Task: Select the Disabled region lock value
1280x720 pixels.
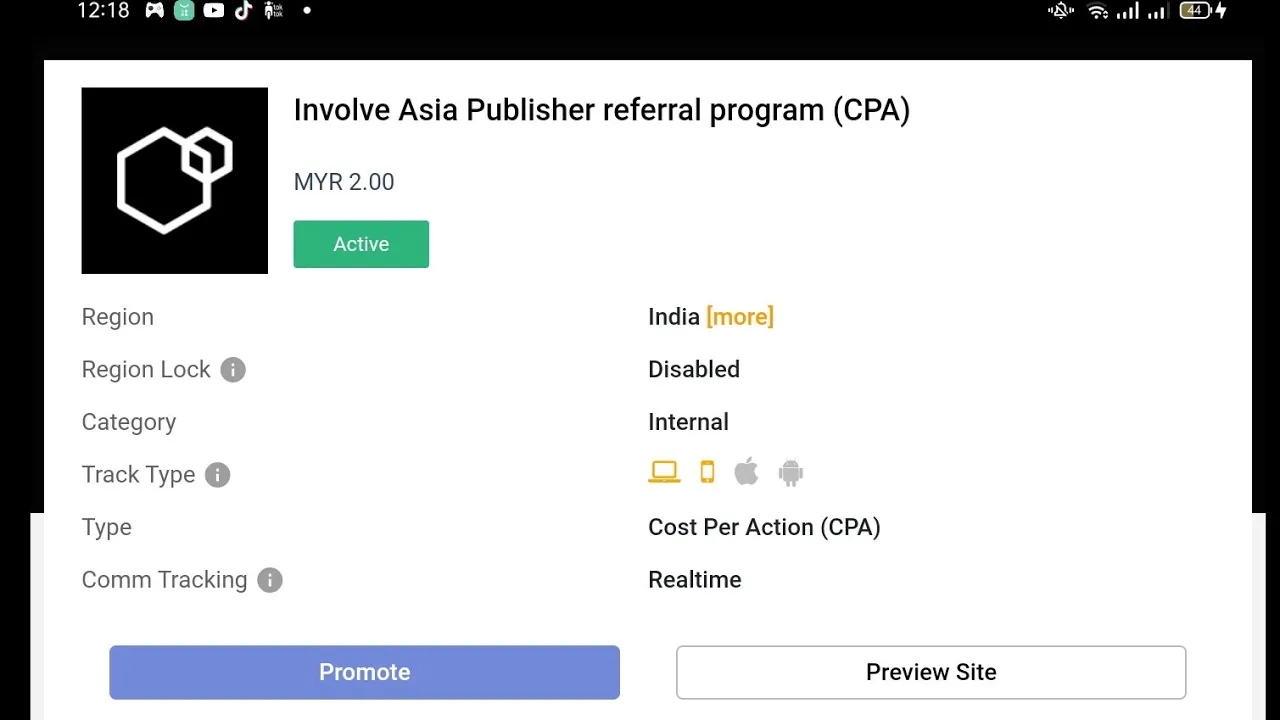Action: tap(694, 369)
